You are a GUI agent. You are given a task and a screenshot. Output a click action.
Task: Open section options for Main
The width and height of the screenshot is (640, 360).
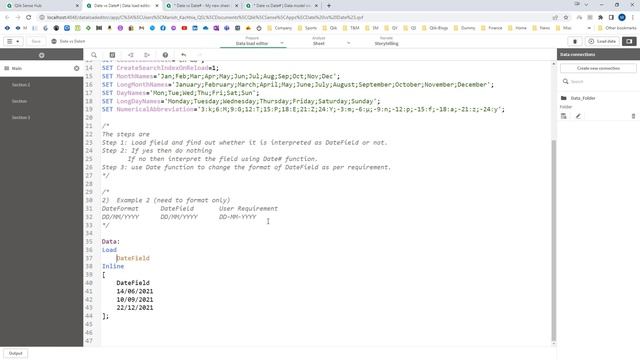[x=76, y=68]
